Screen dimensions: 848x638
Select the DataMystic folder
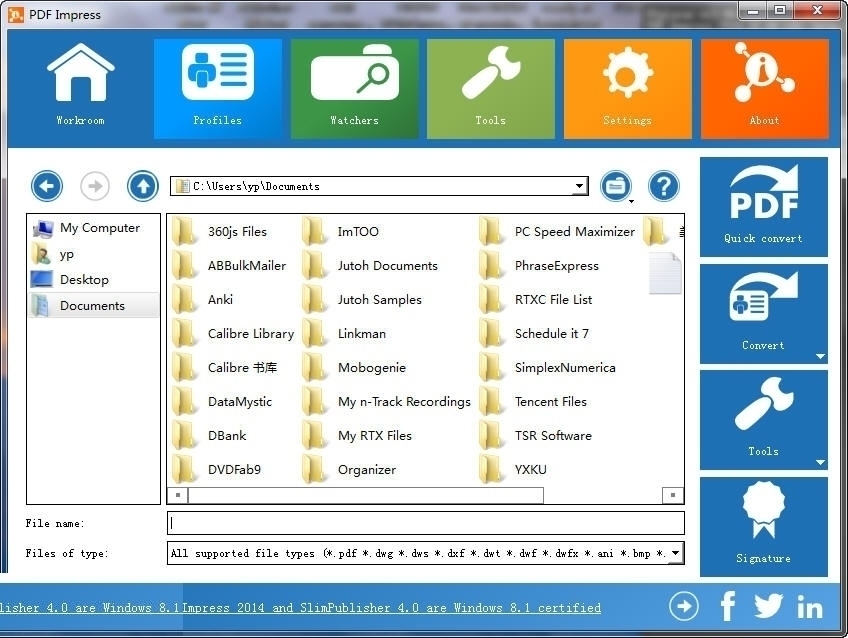pyautogui.click(x=222, y=401)
